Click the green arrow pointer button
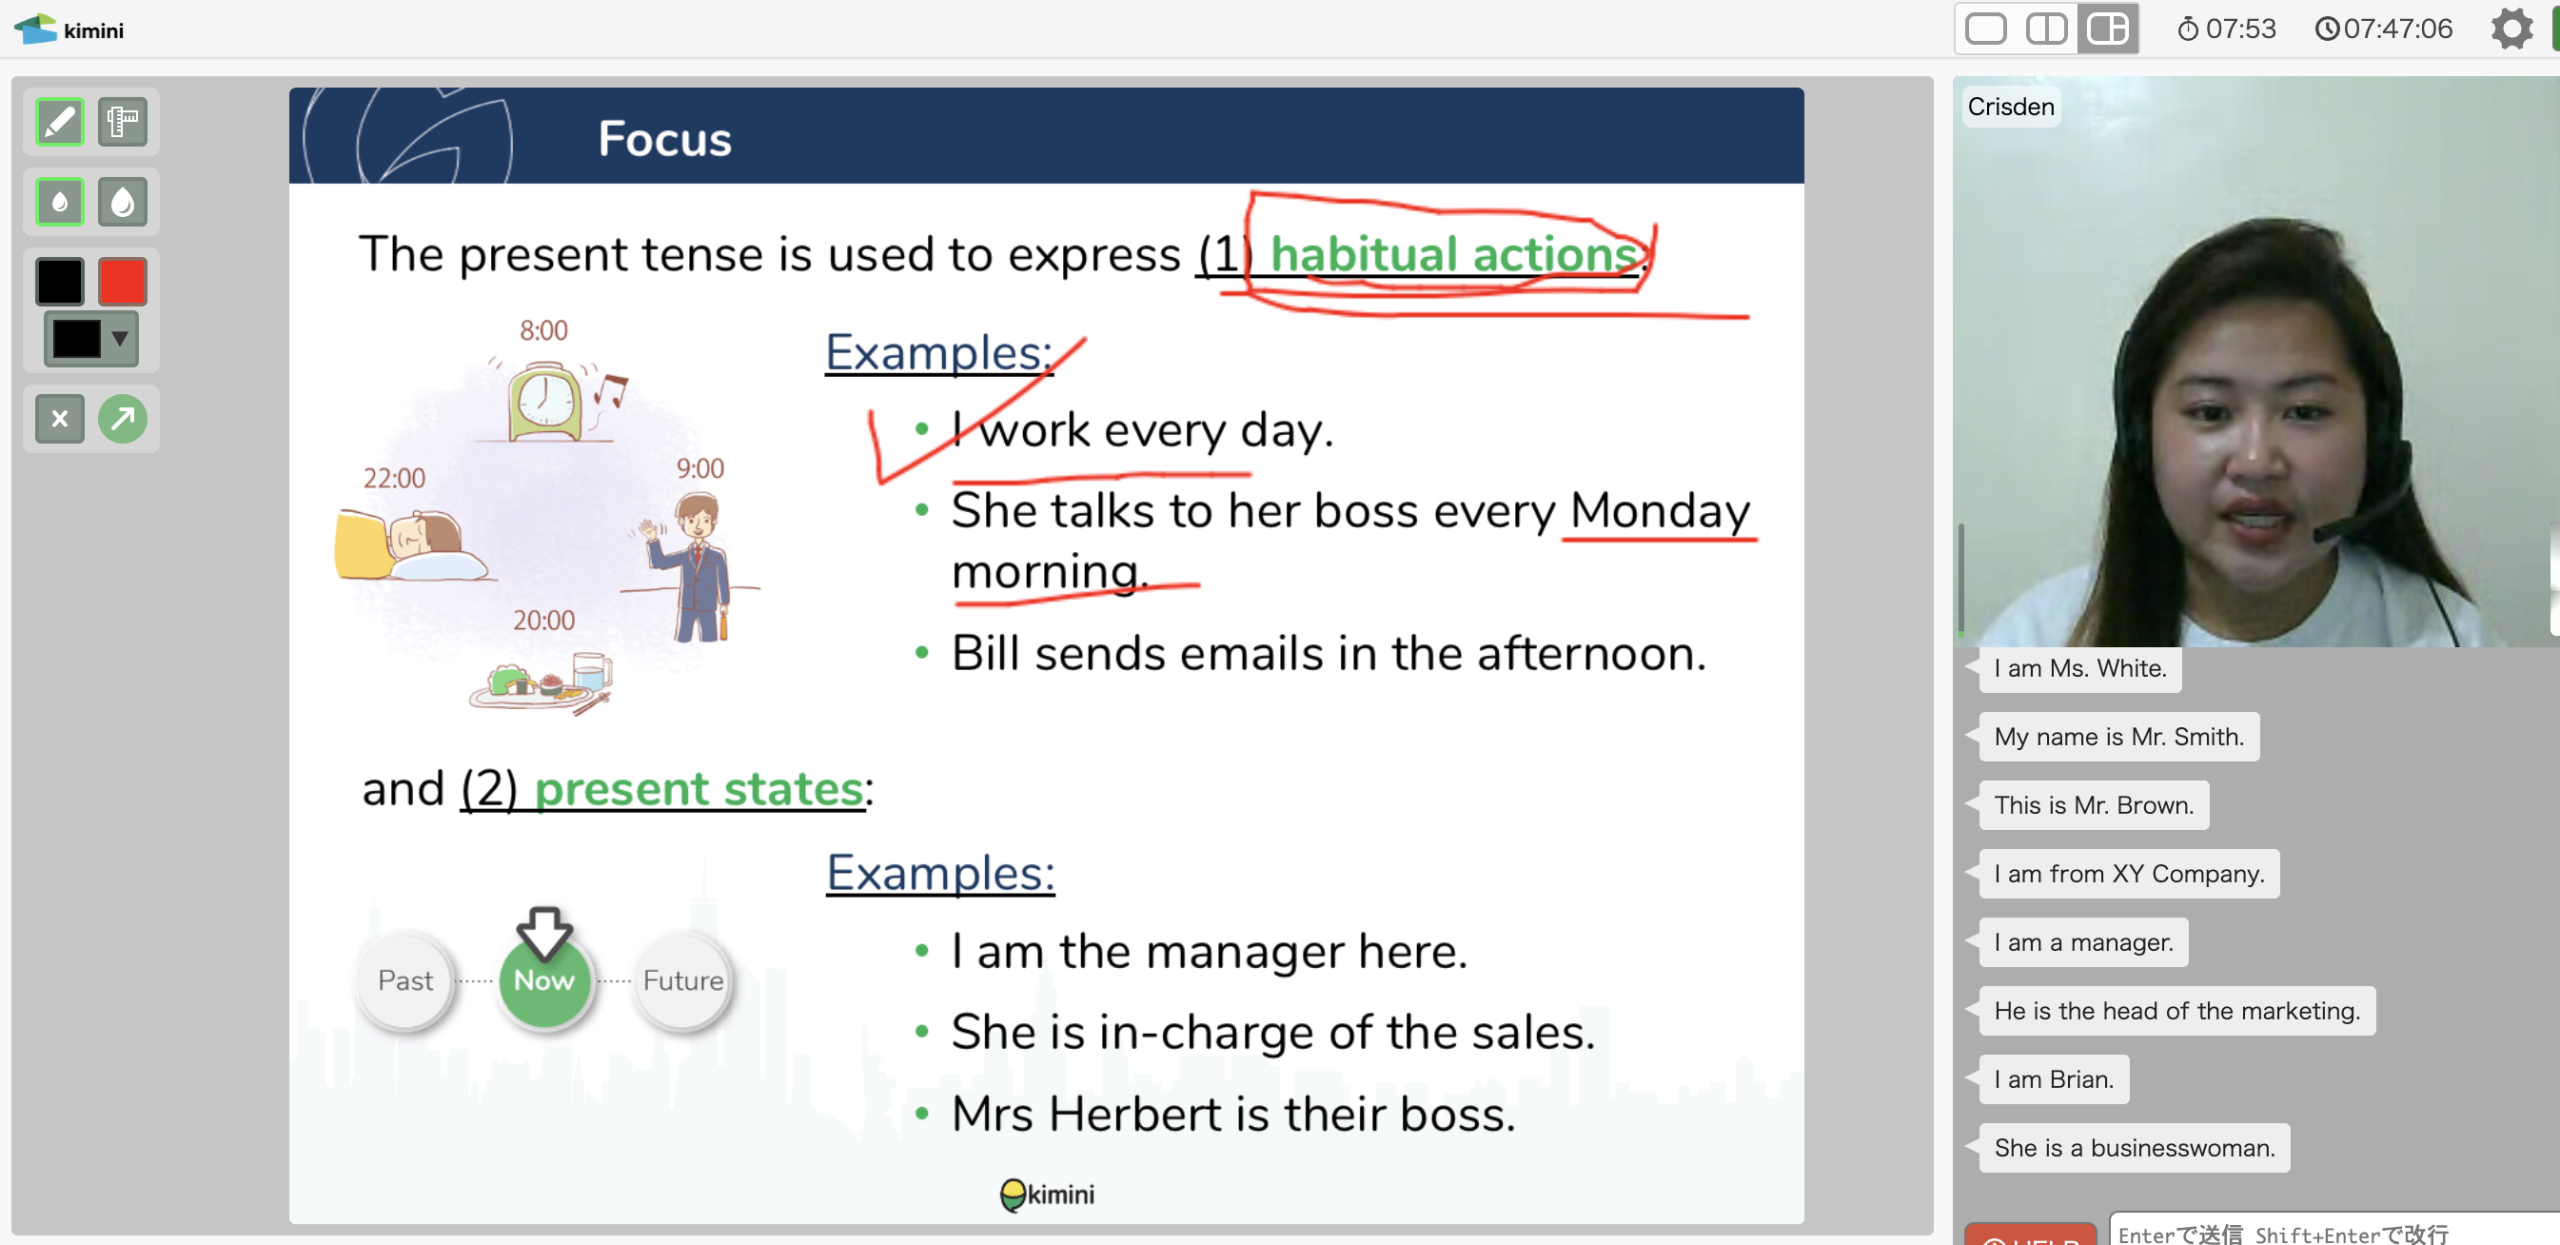Viewport: 2560px width, 1245px height. (122, 418)
